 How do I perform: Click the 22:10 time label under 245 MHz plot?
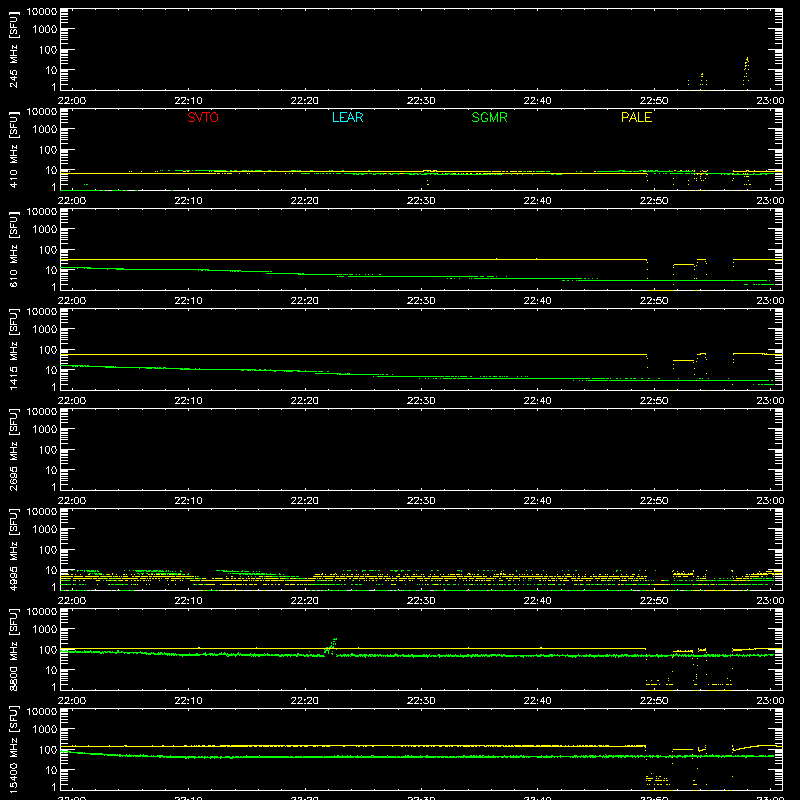click(188, 101)
